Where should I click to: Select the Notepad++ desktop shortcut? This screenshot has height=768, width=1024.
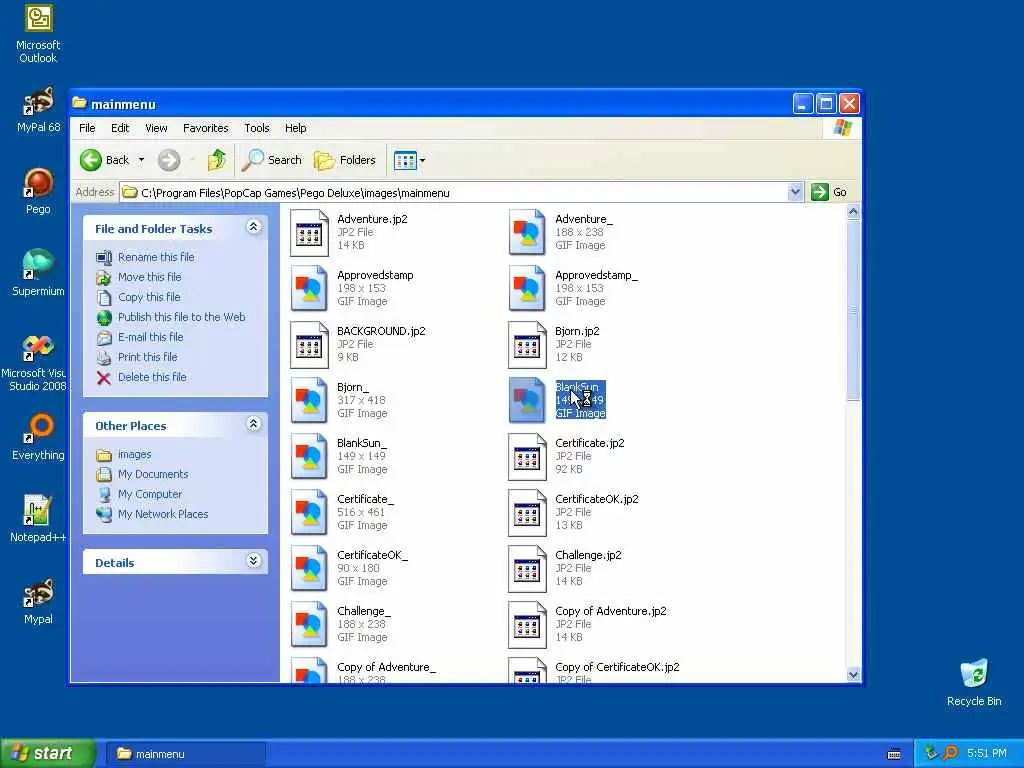(x=38, y=519)
